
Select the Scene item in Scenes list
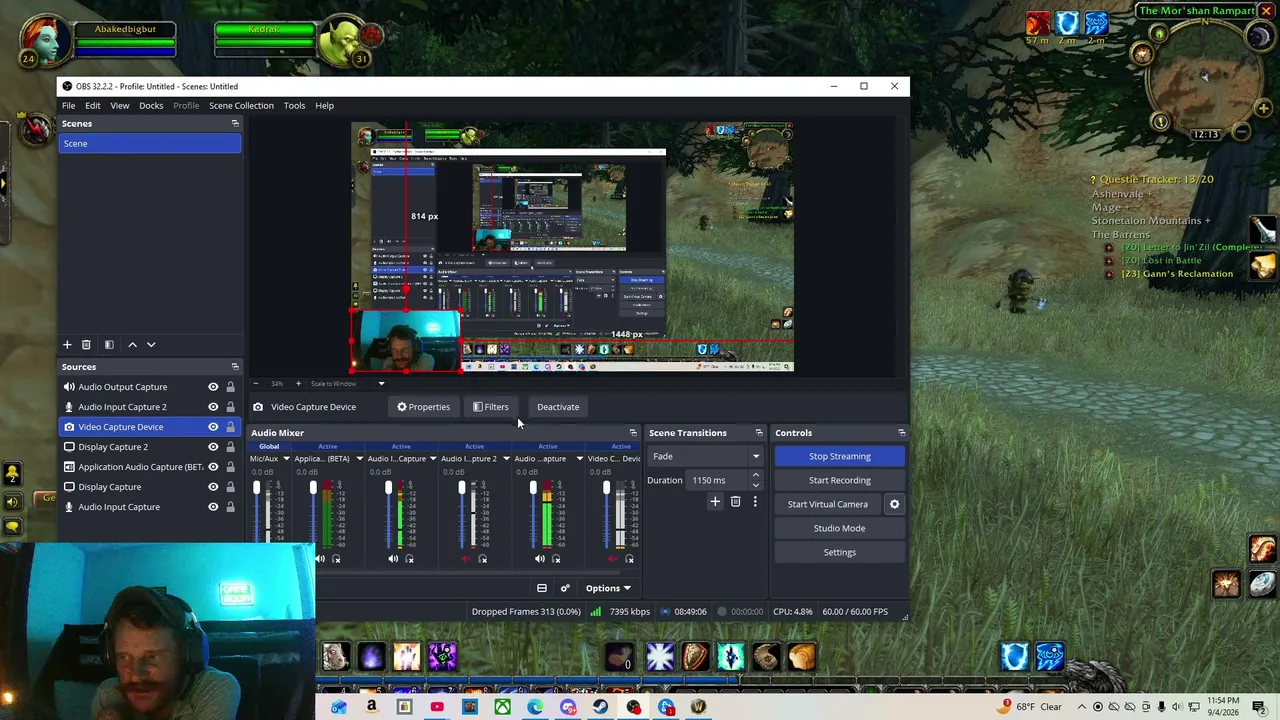[150, 144]
